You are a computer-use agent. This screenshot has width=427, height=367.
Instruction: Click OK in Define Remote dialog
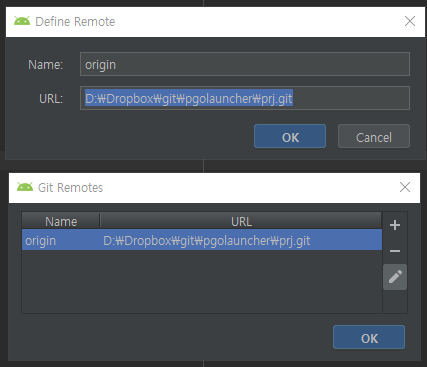click(290, 136)
